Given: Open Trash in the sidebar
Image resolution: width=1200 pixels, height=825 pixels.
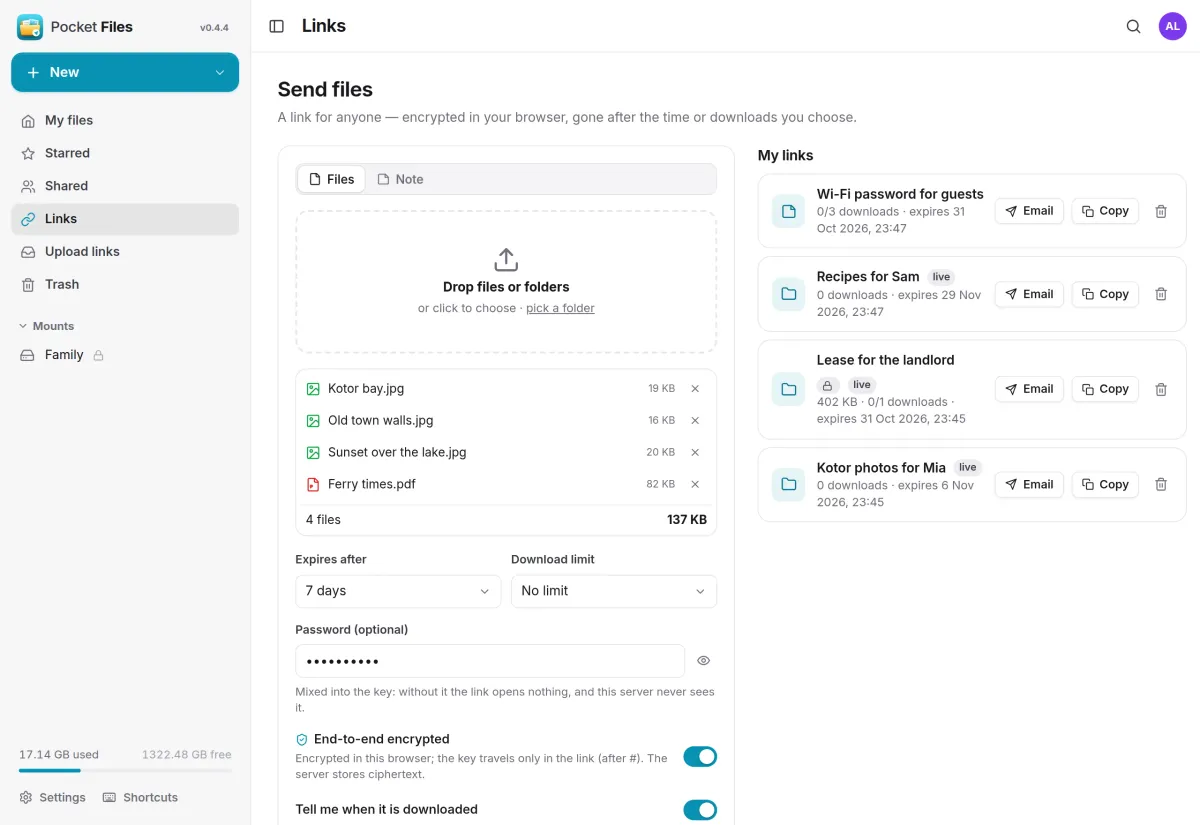Looking at the screenshot, I should coord(125,285).
